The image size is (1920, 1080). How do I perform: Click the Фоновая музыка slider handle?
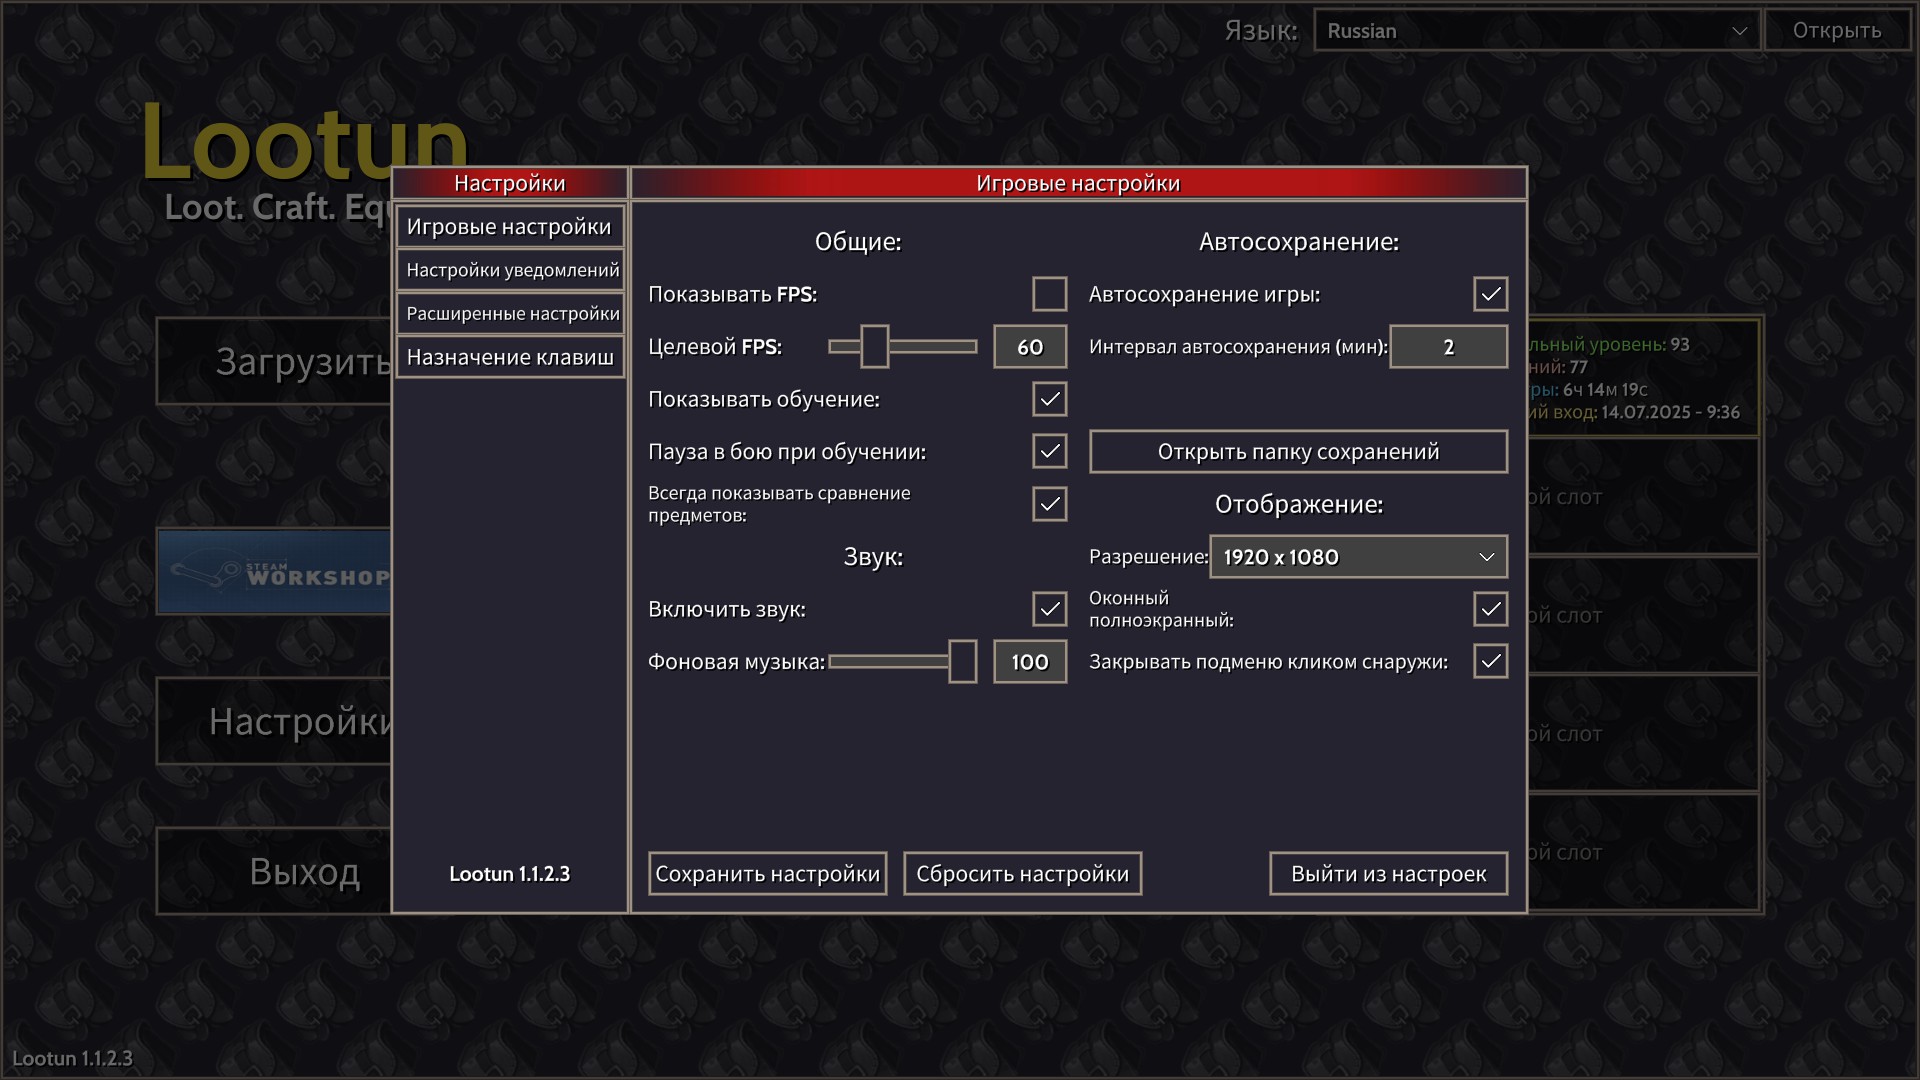pos(962,662)
